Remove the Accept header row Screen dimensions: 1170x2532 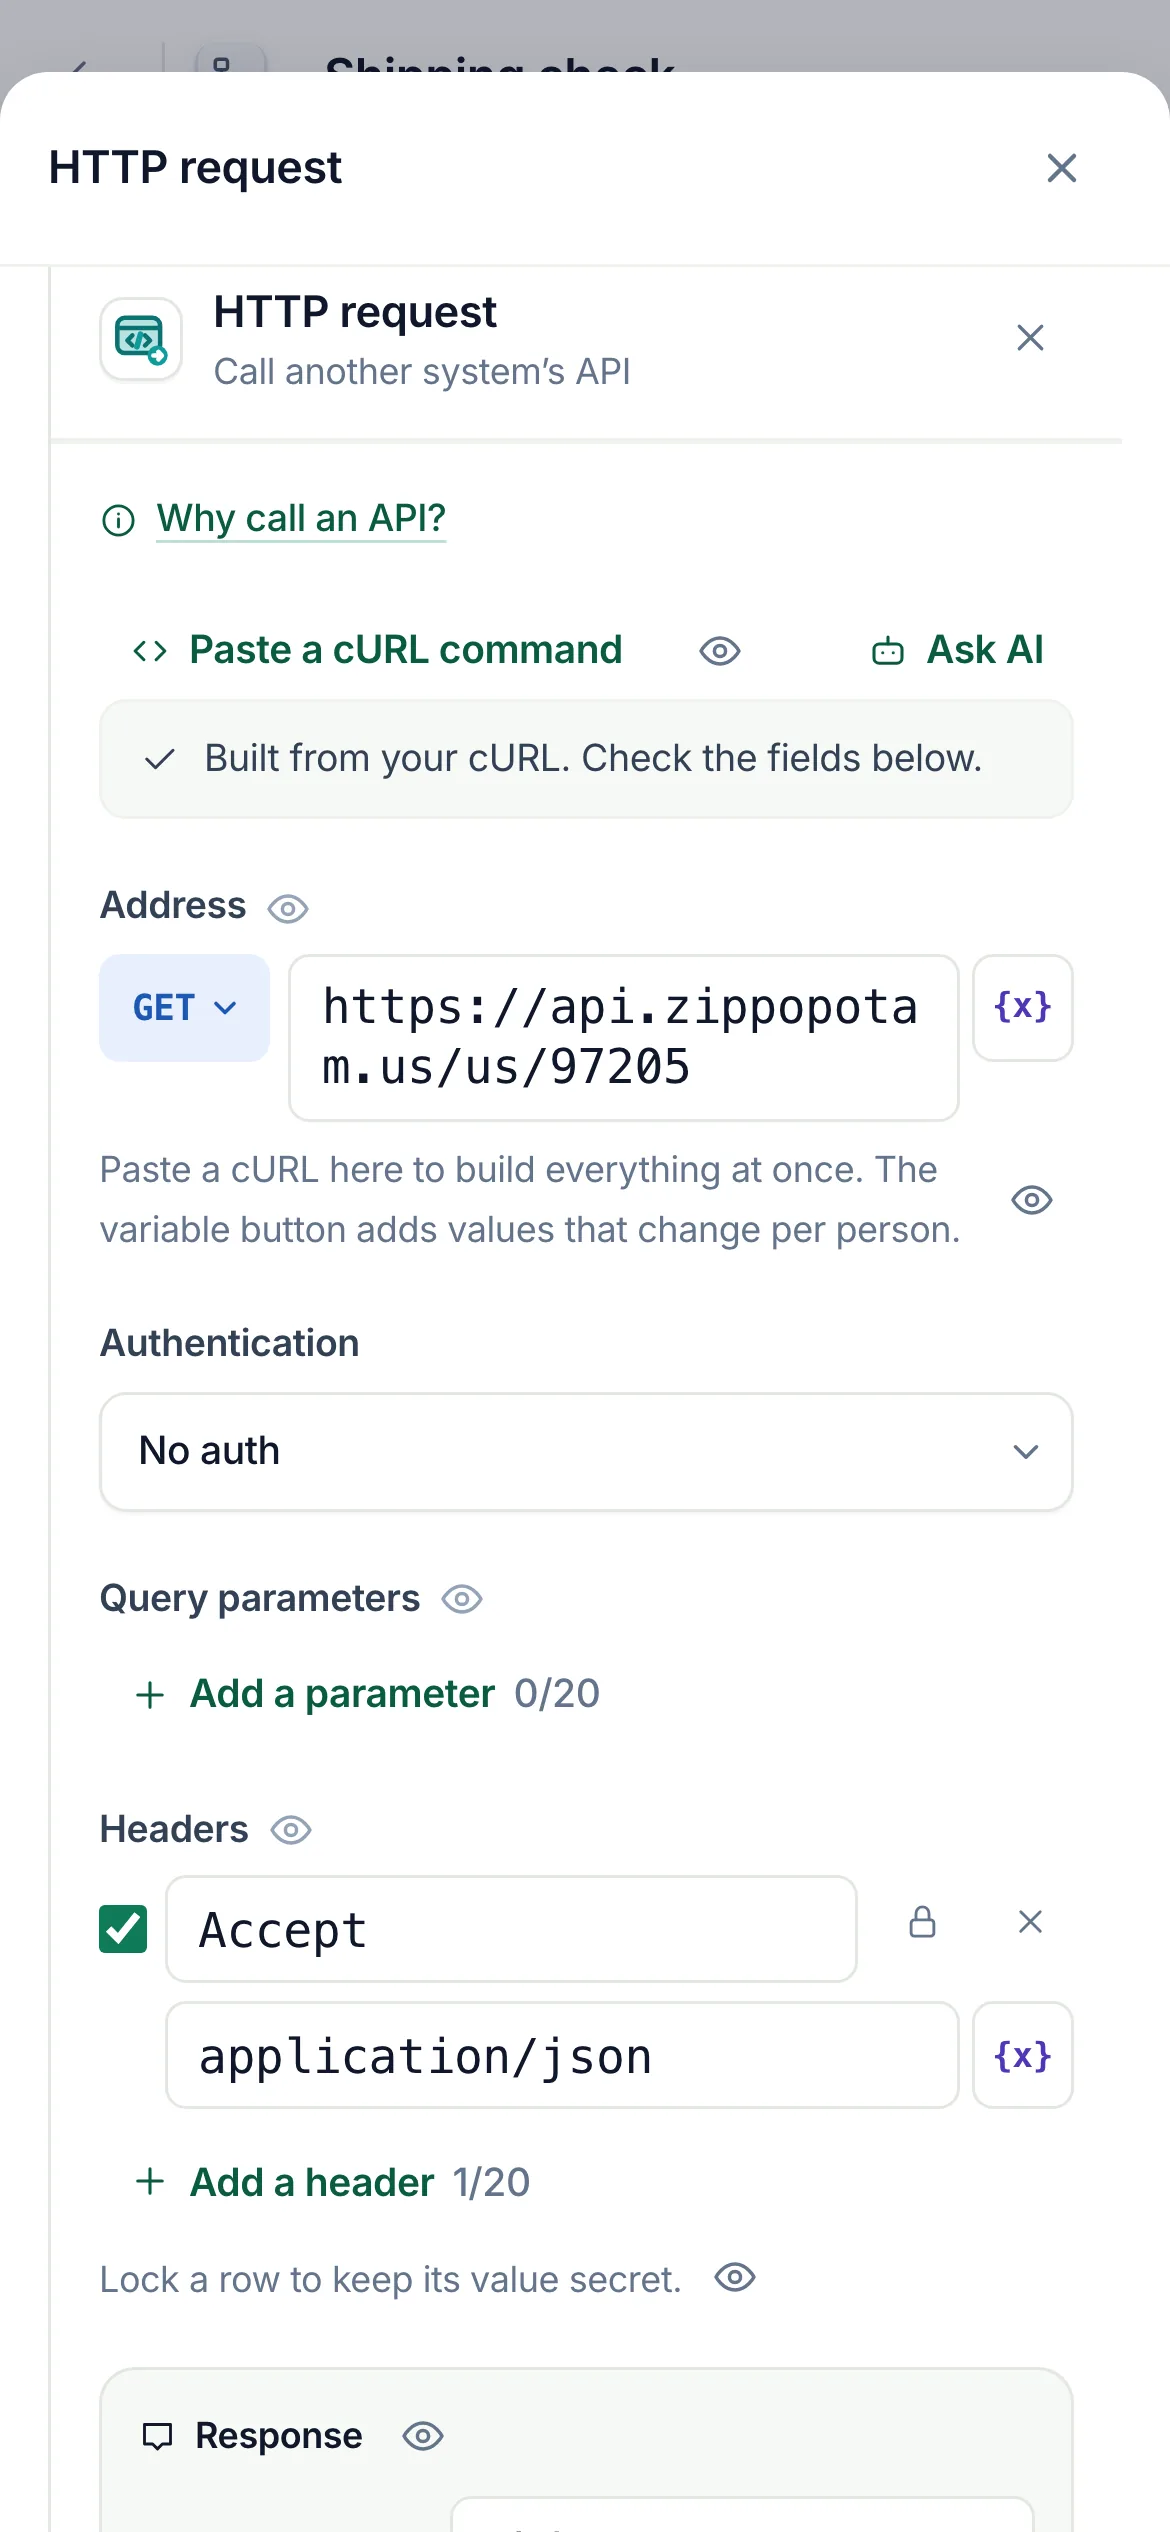point(1030,1922)
